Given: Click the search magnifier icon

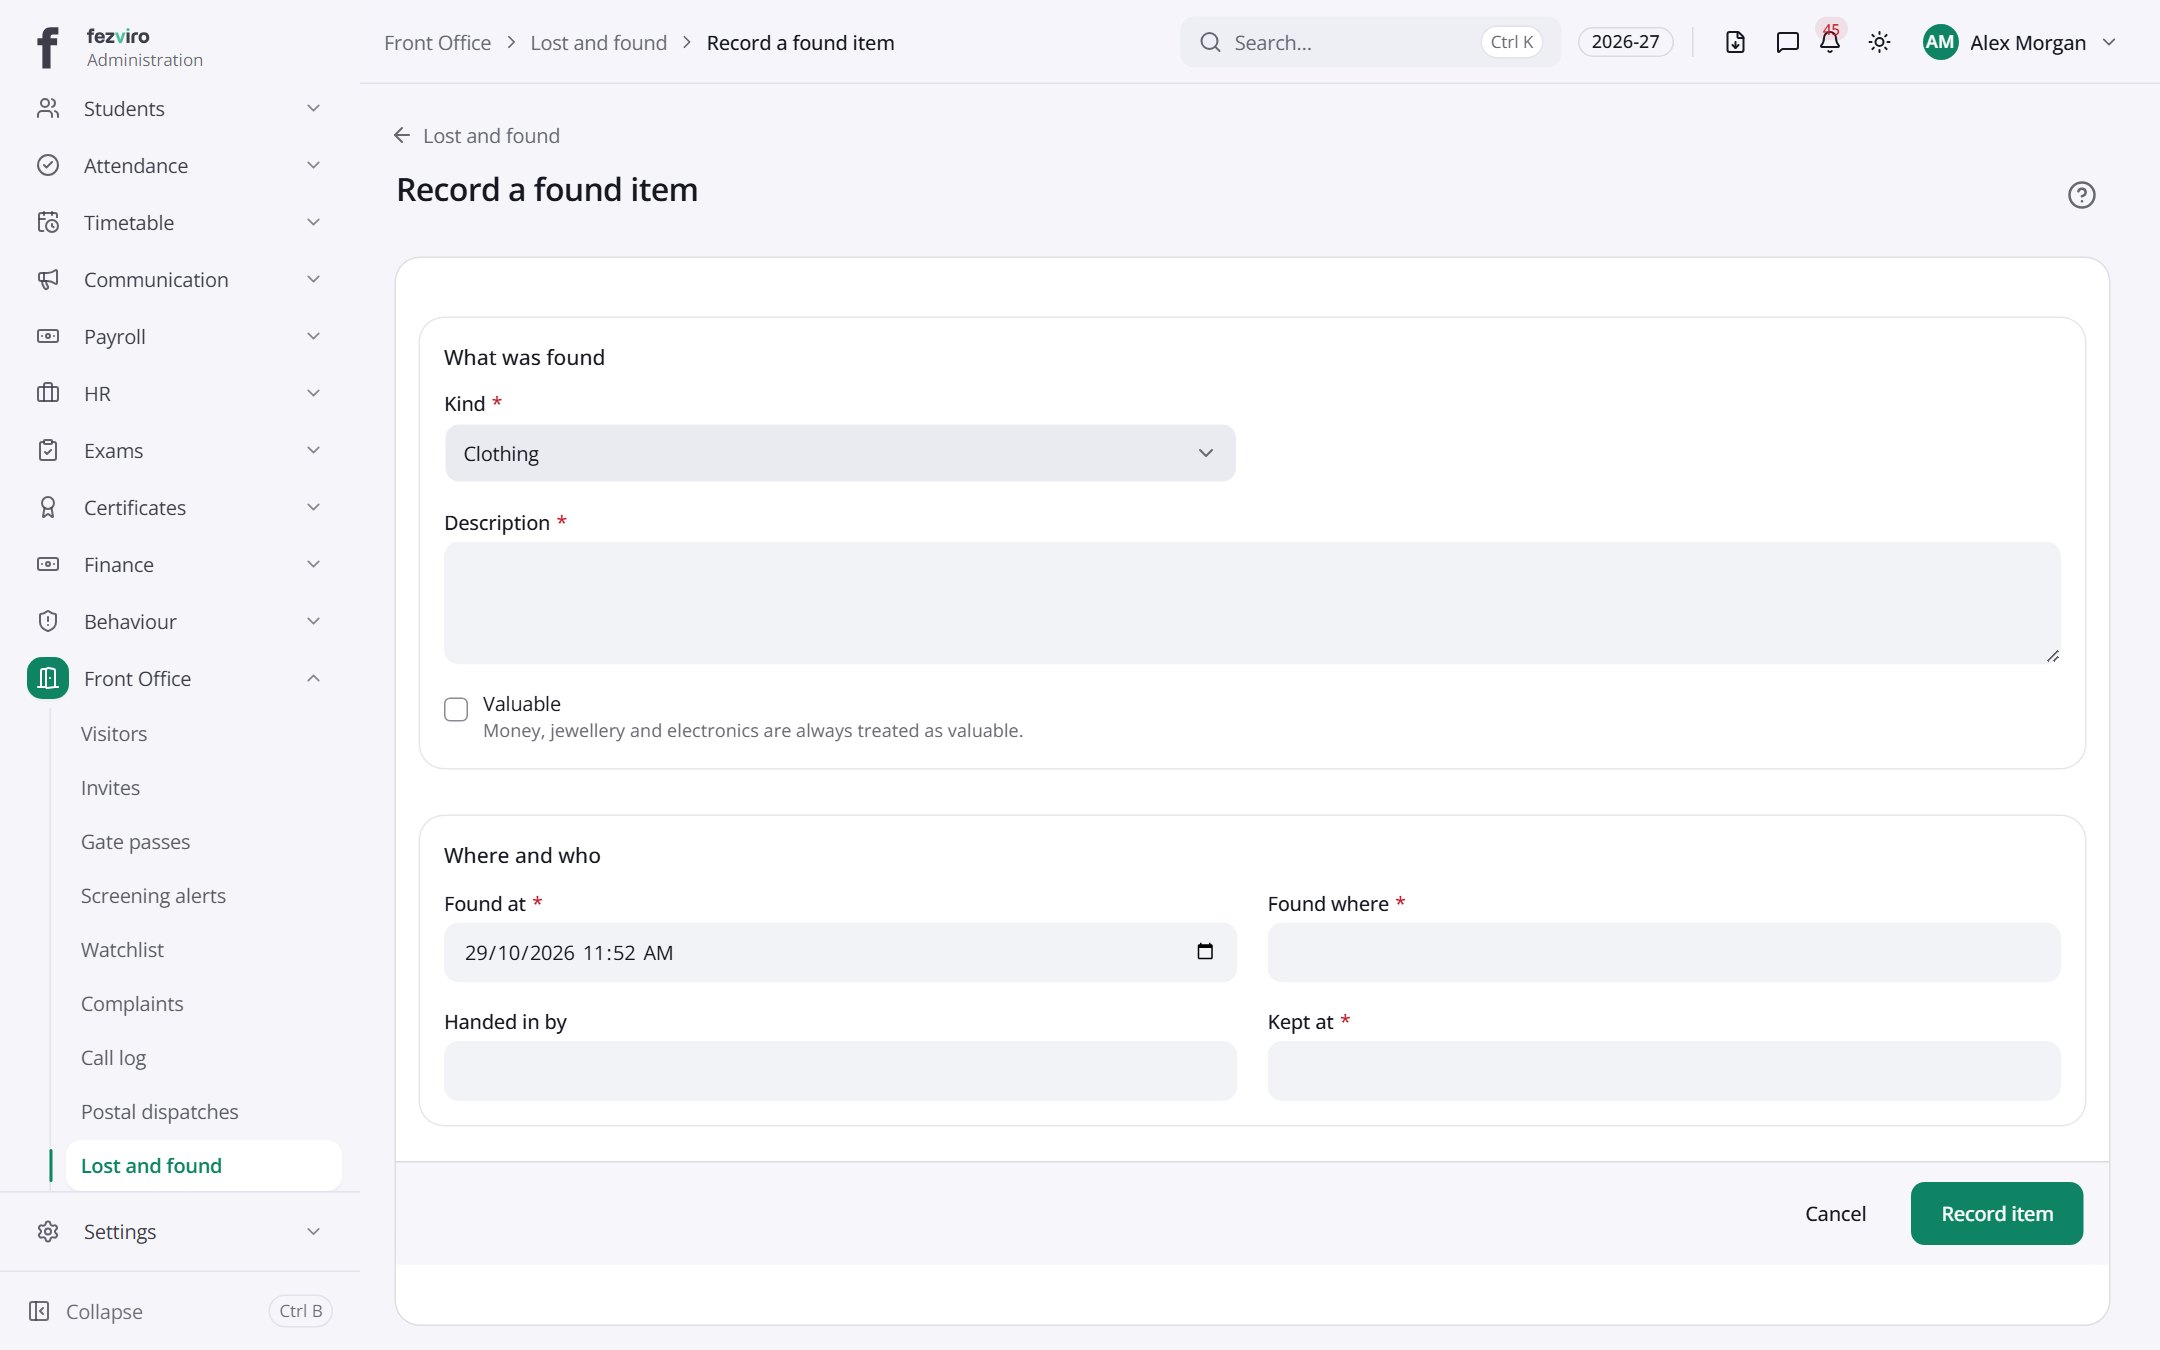Looking at the screenshot, I should (1210, 42).
